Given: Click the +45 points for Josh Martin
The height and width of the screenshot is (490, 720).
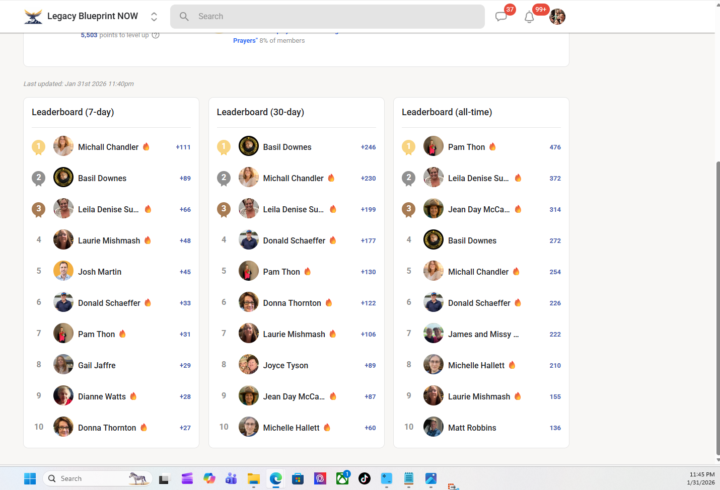Looking at the screenshot, I should tap(185, 272).
